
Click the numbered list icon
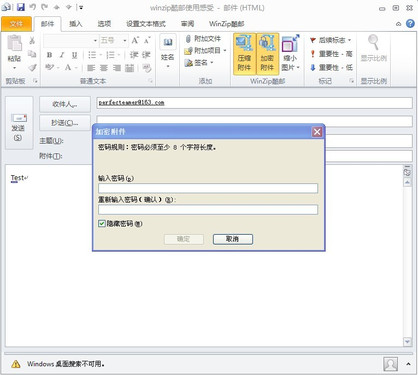point(111,55)
